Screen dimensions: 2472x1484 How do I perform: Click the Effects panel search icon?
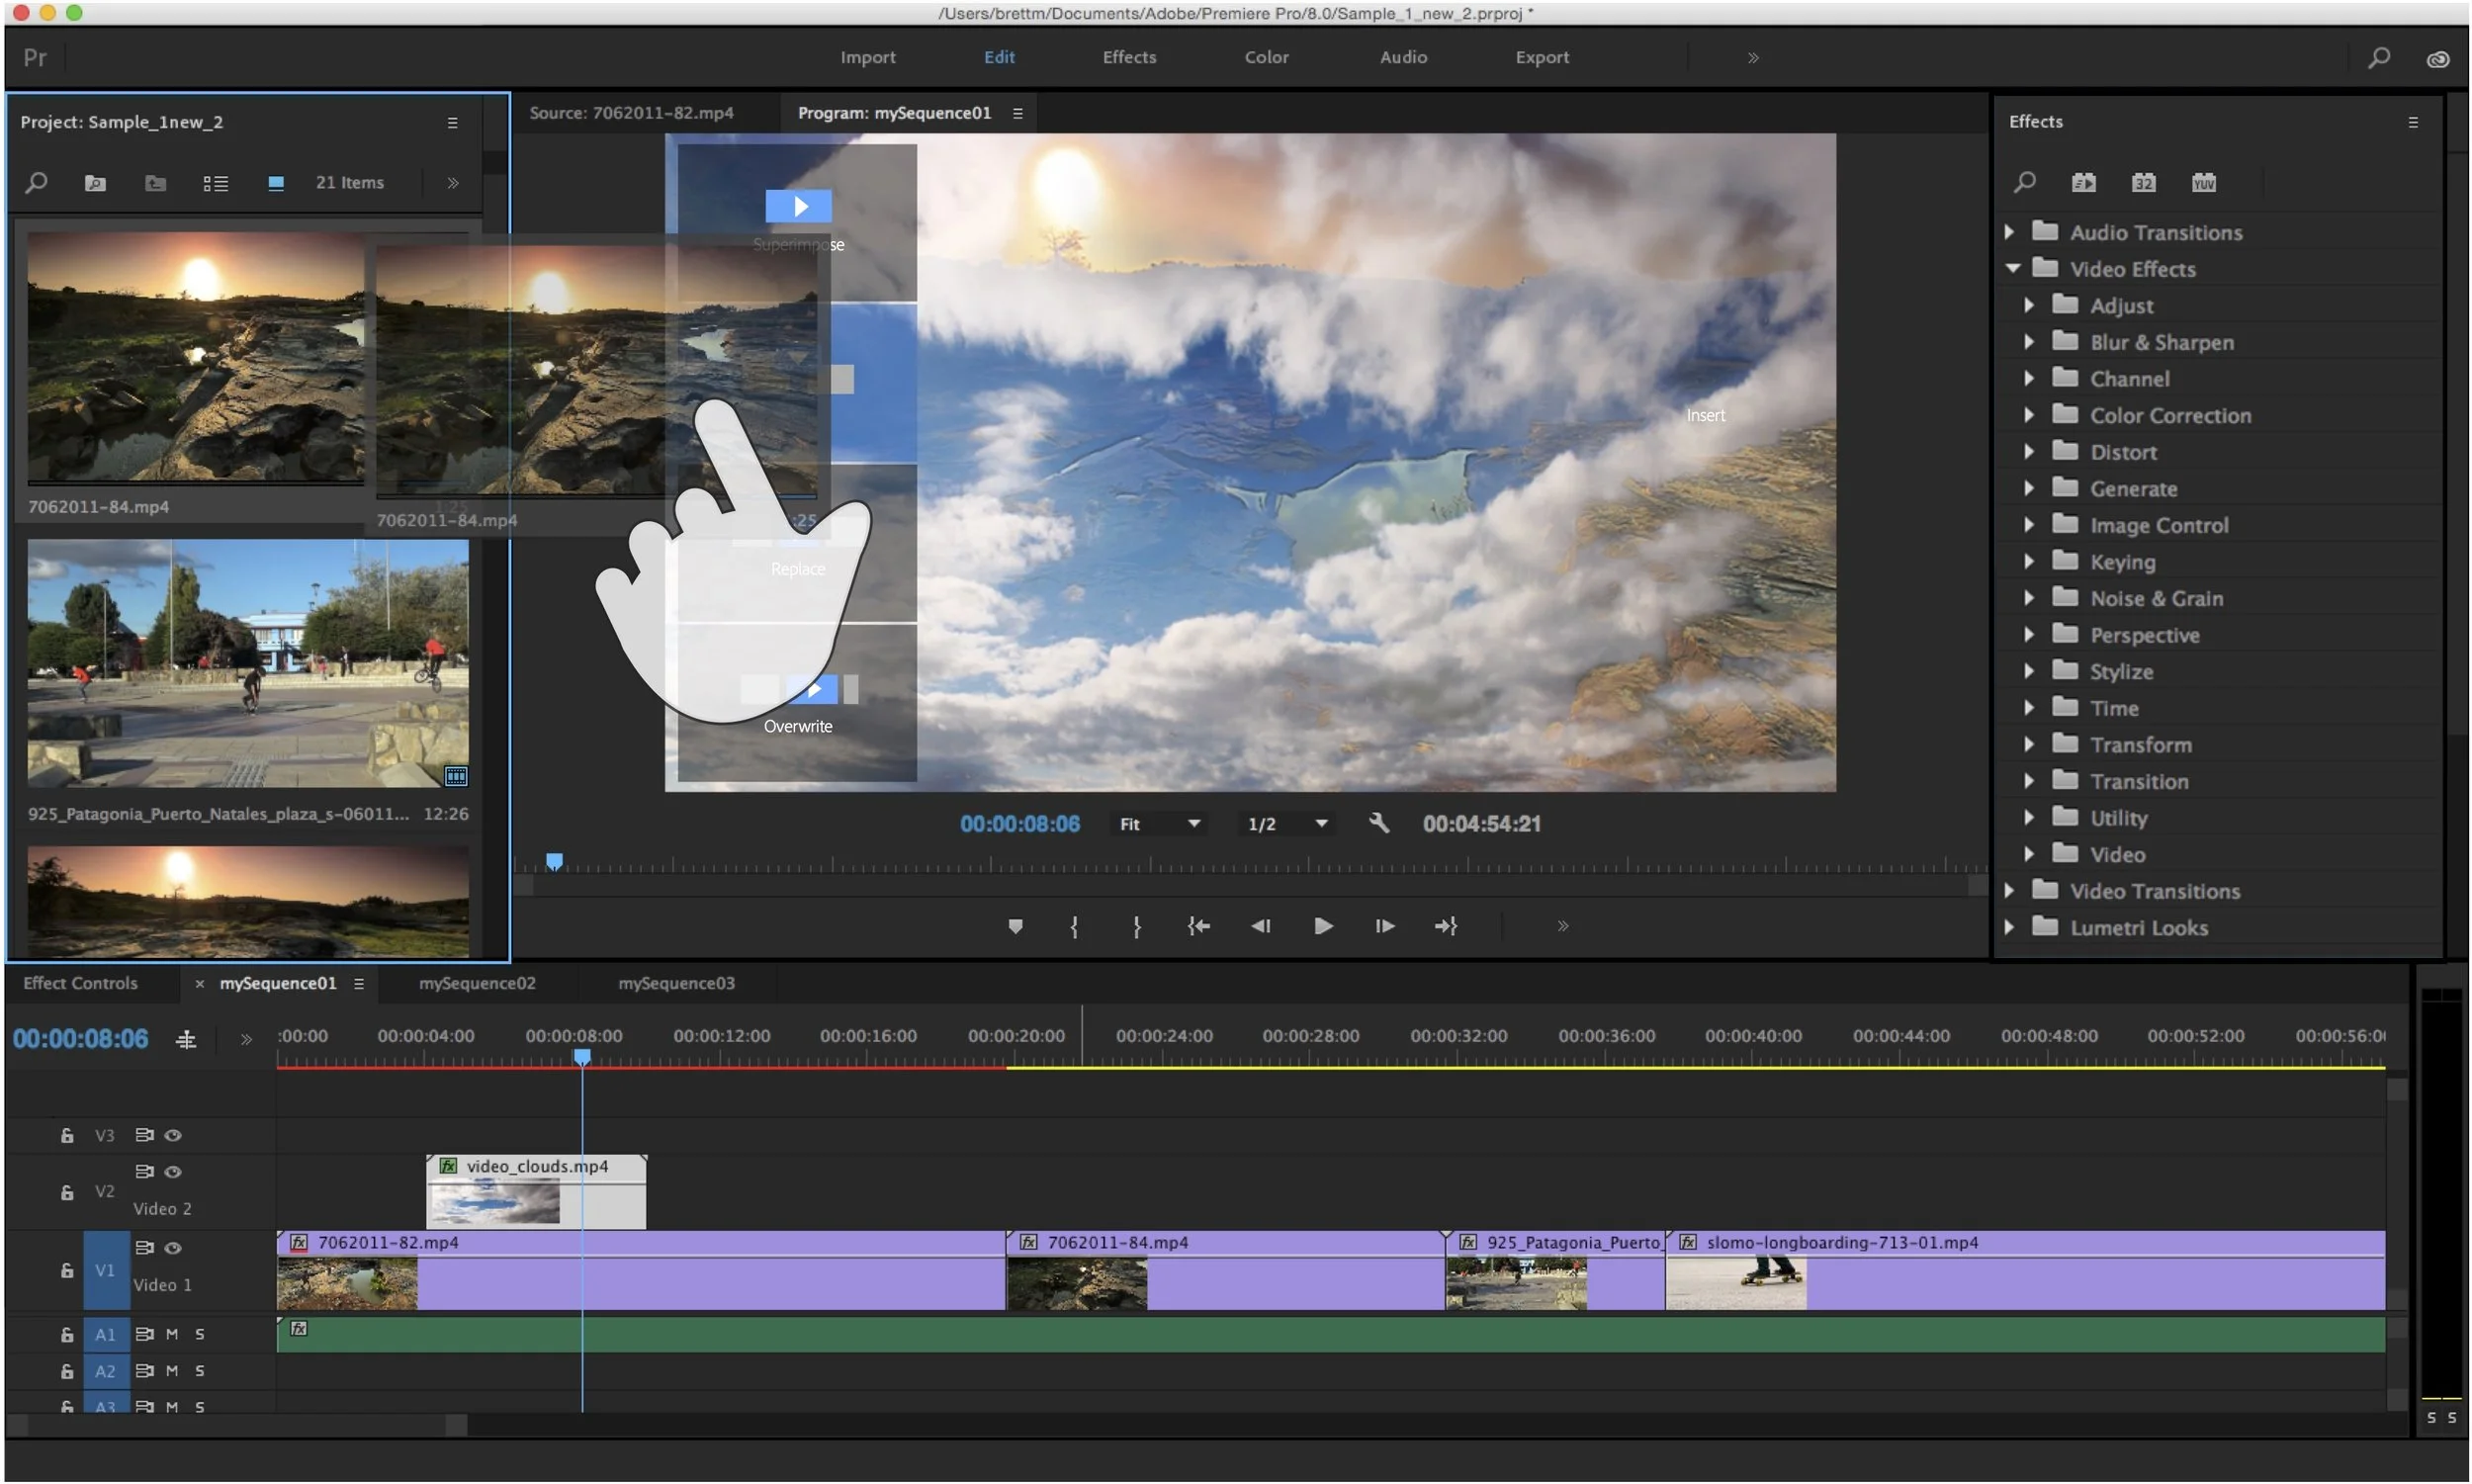2024,182
